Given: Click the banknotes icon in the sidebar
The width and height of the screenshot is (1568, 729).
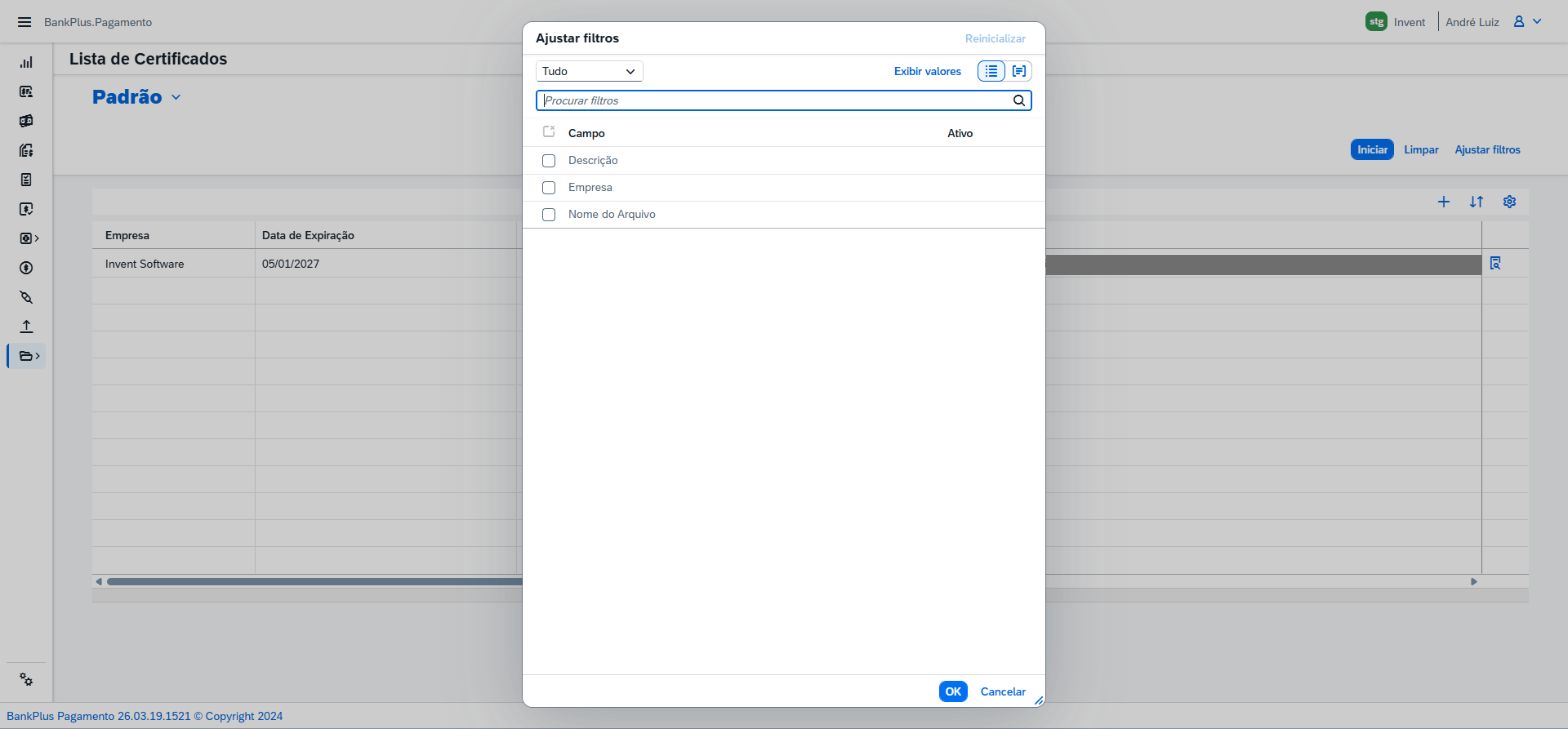Looking at the screenshot, I should (x=26, y=121).
